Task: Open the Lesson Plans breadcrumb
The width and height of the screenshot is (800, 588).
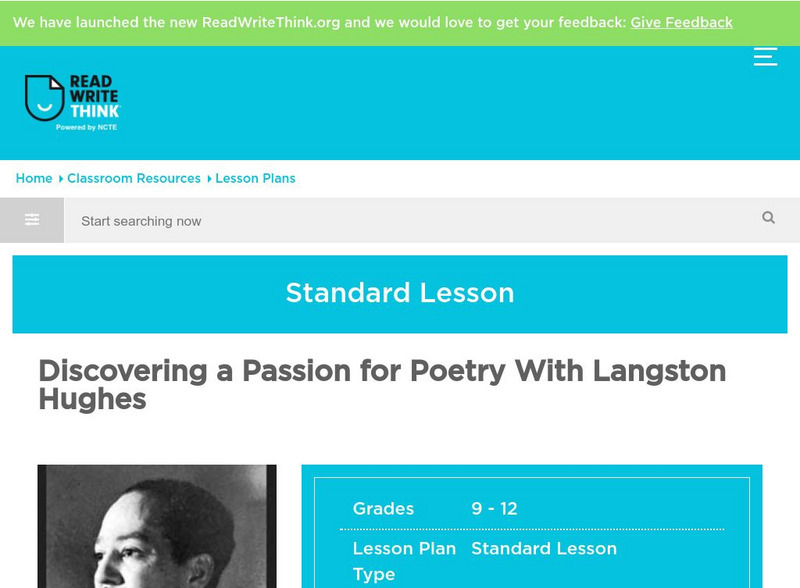Action: point(255,178)
